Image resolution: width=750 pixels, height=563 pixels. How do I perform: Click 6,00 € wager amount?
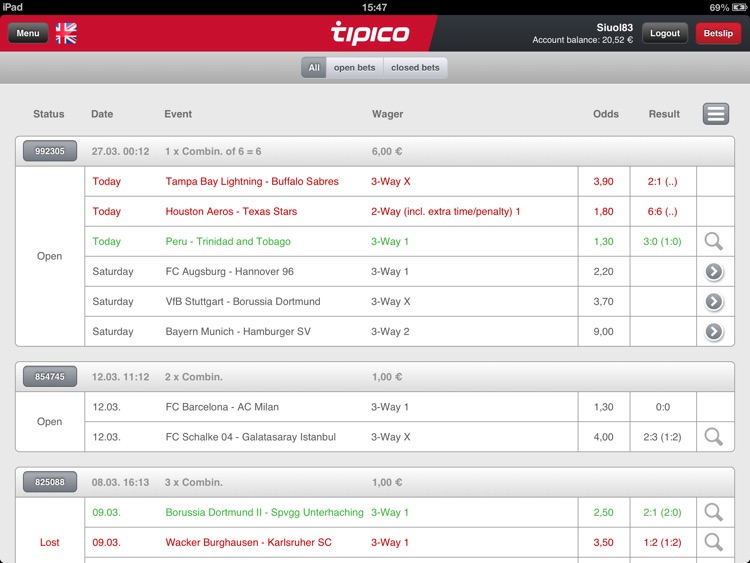[x=387, y=151]
